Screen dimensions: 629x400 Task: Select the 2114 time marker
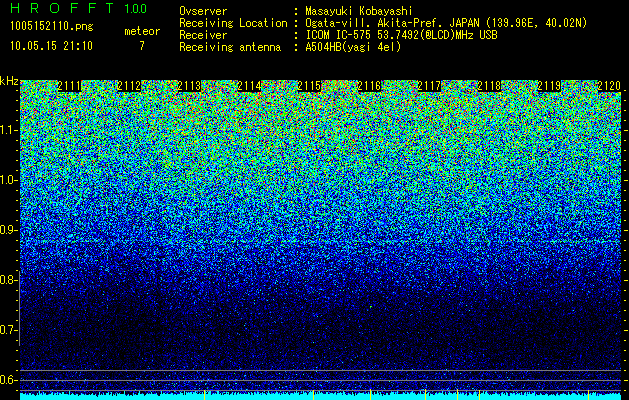pos(249,86)
